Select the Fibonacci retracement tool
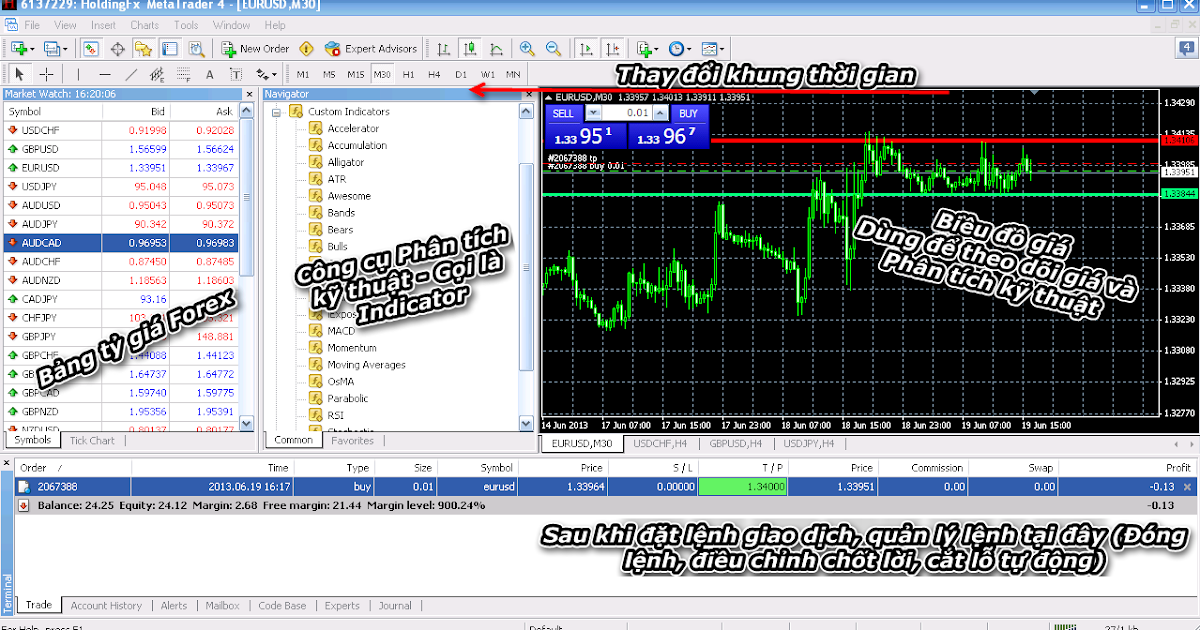The height and width of the screenshot is (630, 1200). pyautogui.click(x=183, y=74)
